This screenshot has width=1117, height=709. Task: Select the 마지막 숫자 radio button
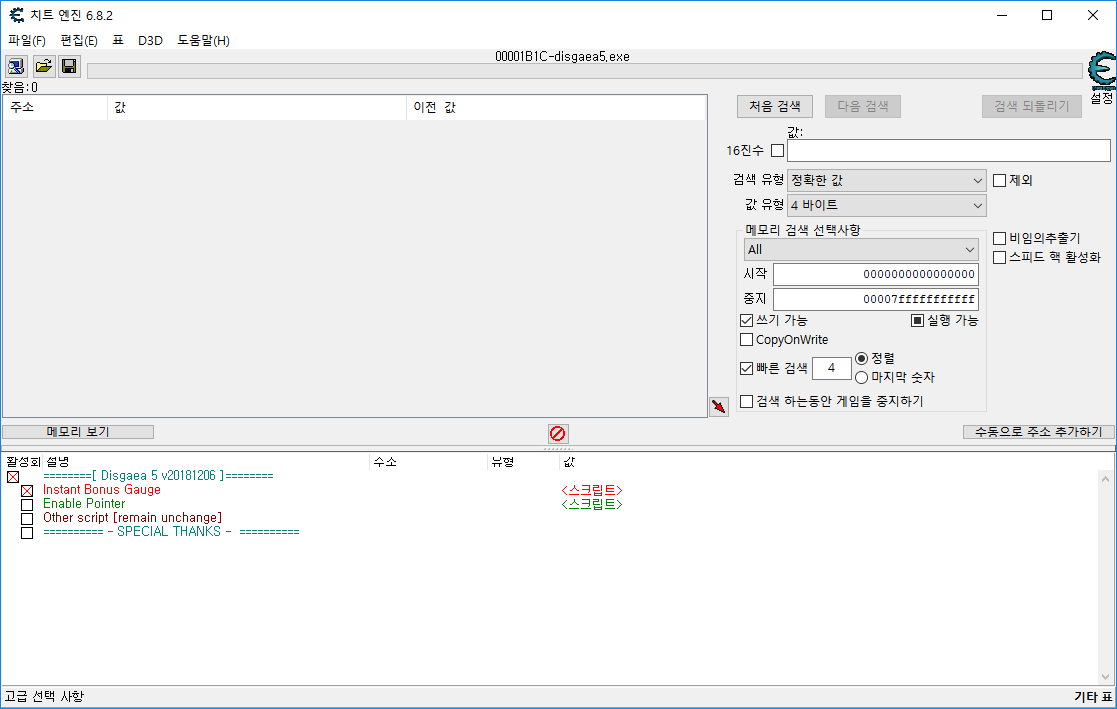click(x=862, y=377)
